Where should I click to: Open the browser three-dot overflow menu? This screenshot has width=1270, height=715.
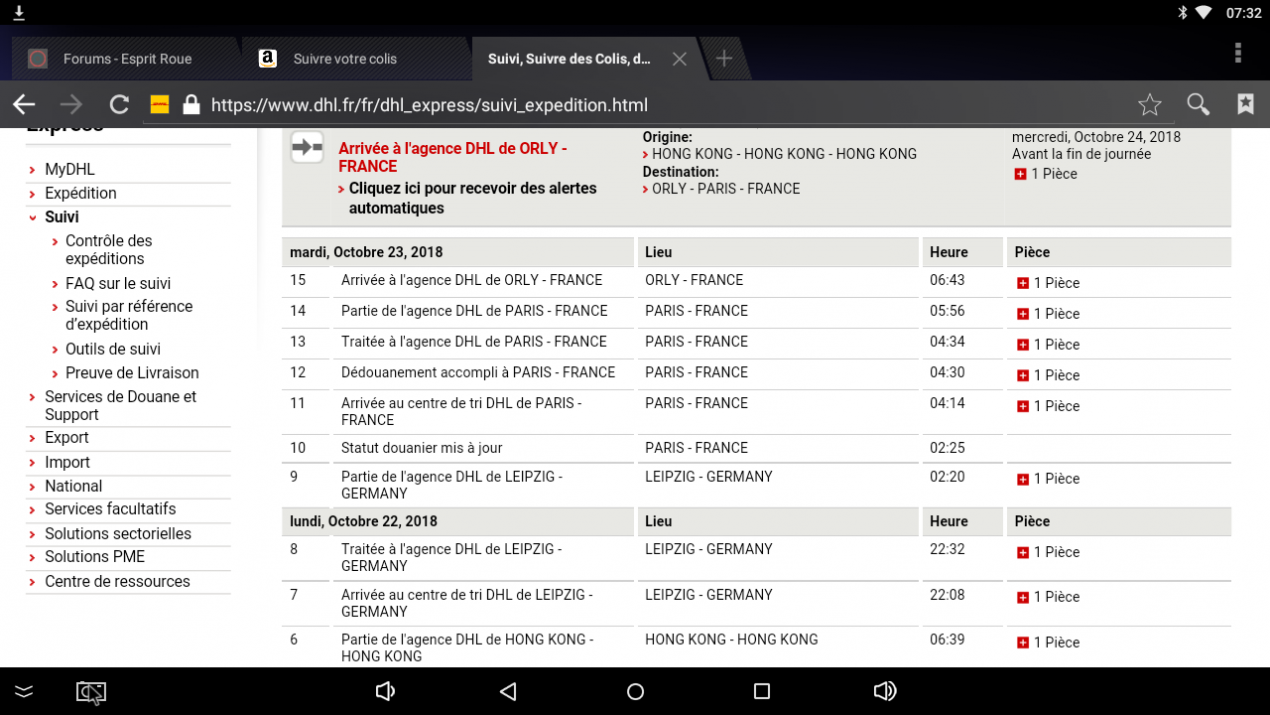point(1238,54)
